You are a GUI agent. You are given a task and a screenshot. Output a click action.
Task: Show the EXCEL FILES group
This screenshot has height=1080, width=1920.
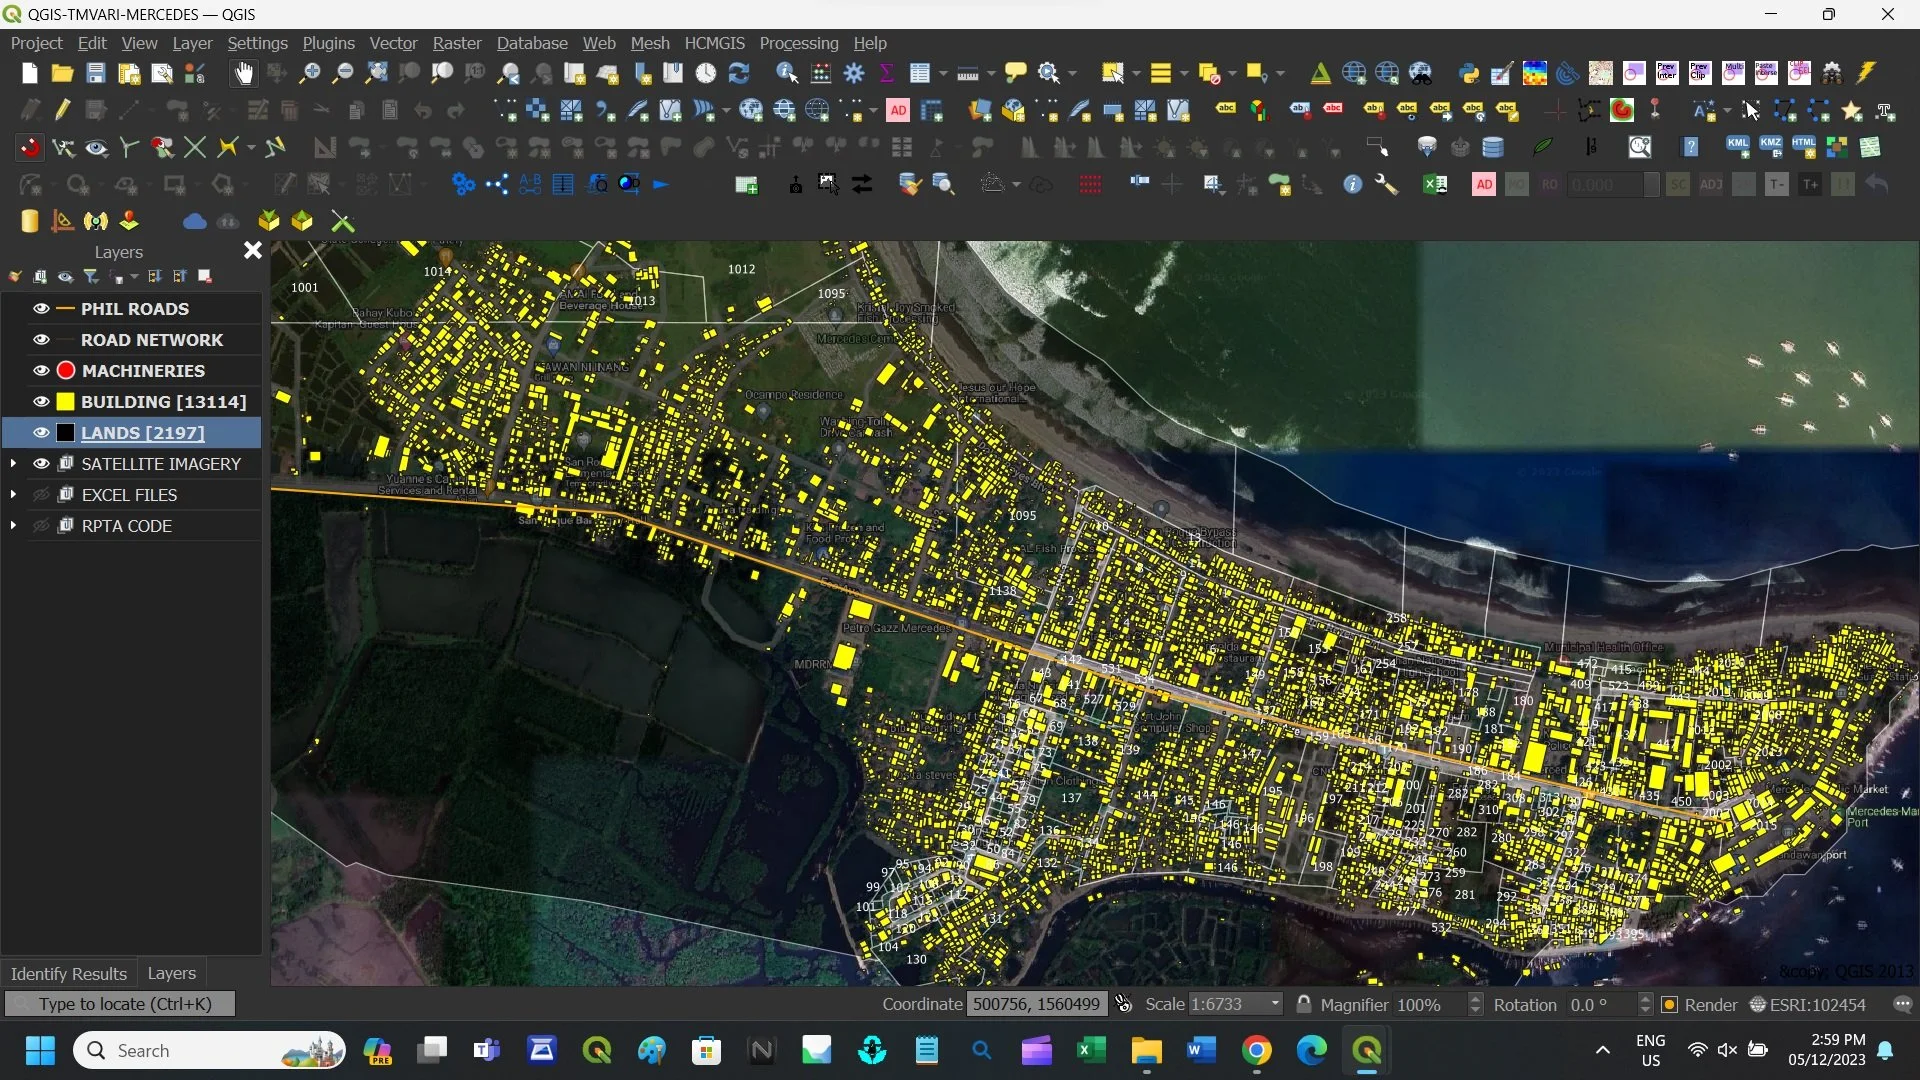tap(41, 495)
